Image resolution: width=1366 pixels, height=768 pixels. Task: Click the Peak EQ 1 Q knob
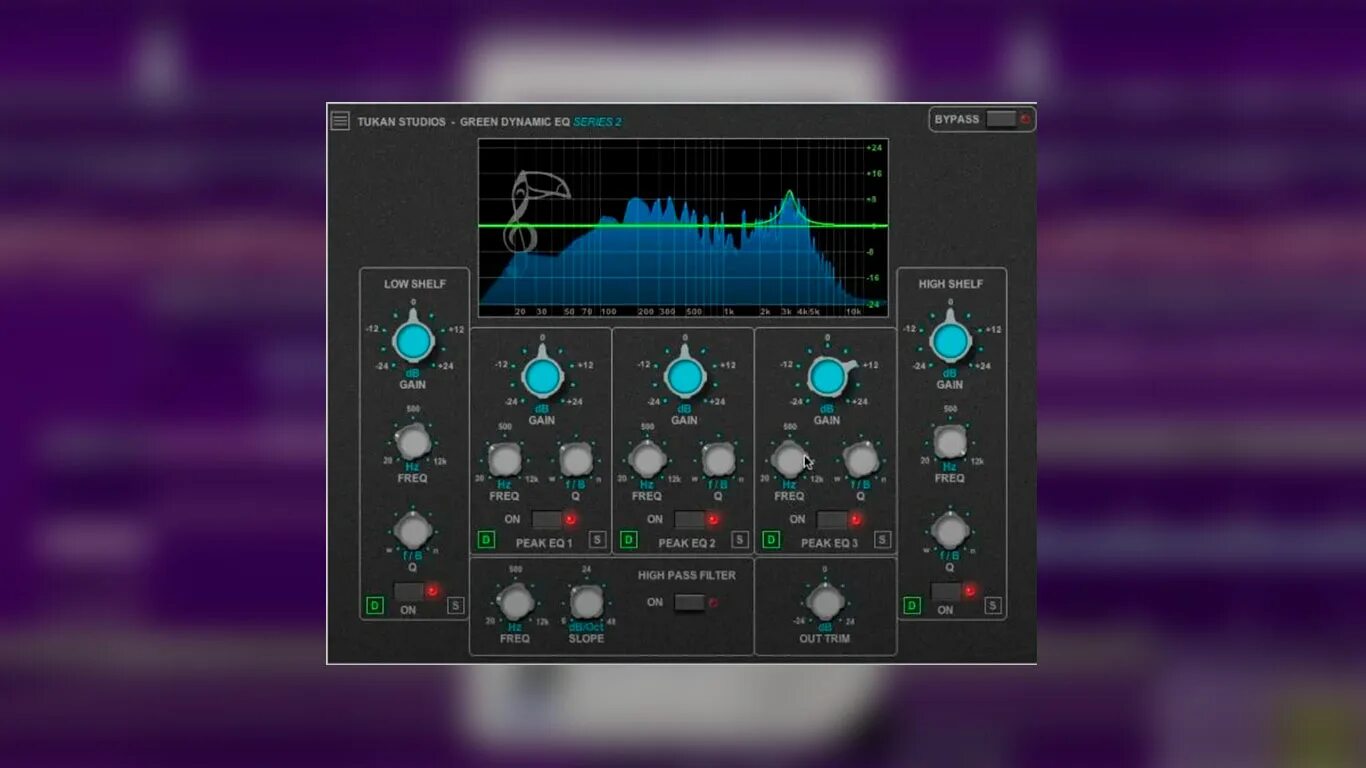click(576, 460)
